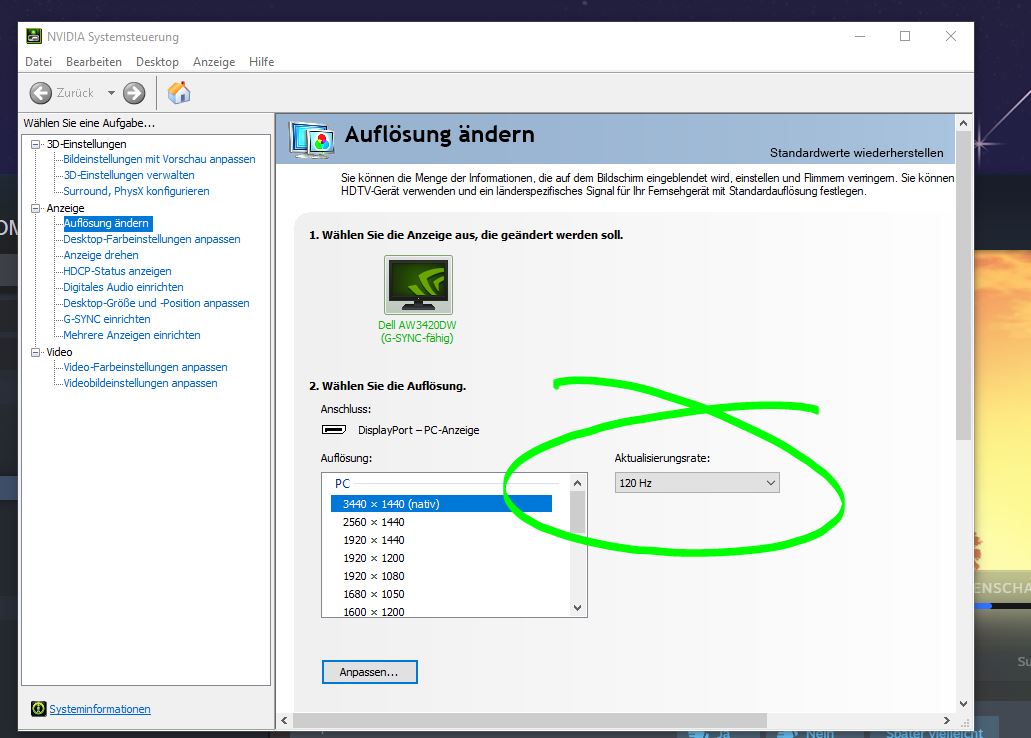Click the main panel vertical scrollbar thumb
The width and height of the screenshot is (1031, 738).
963,285
